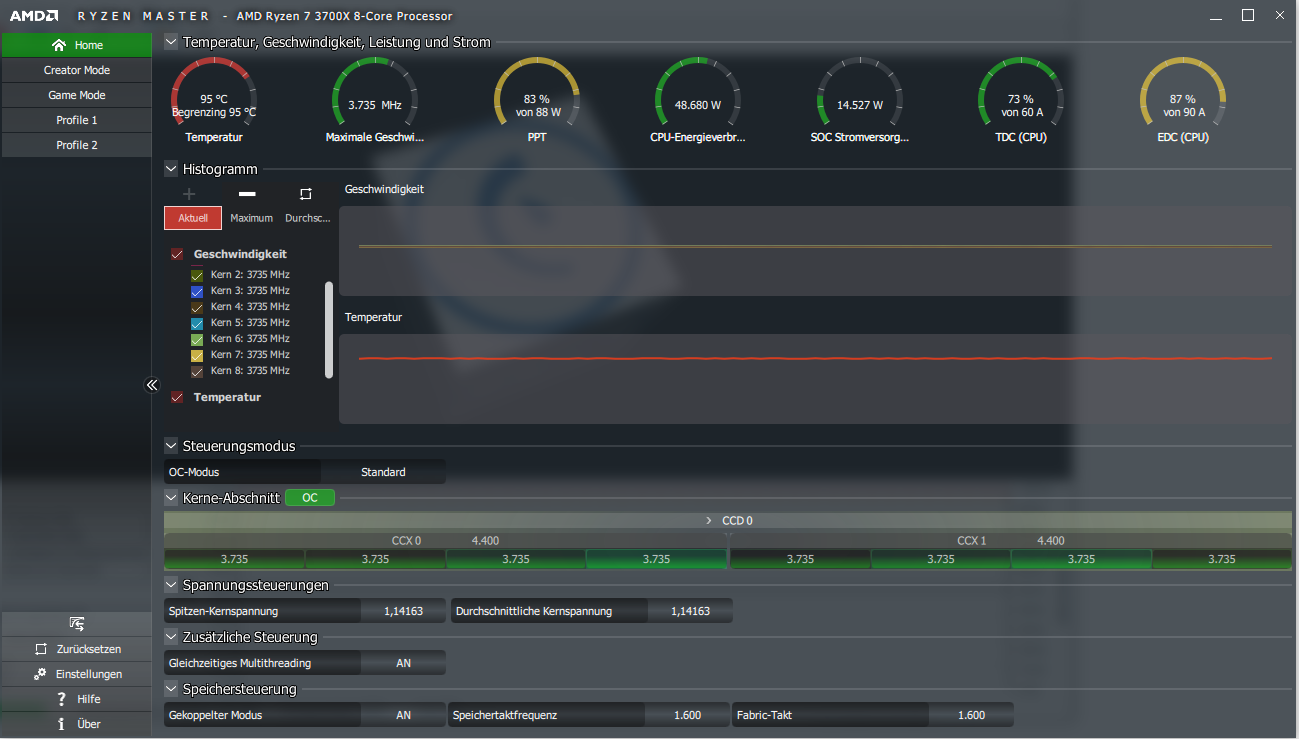
Task: Click the EDC (CPU) gauge
Action: click(x=1183, y=99)
